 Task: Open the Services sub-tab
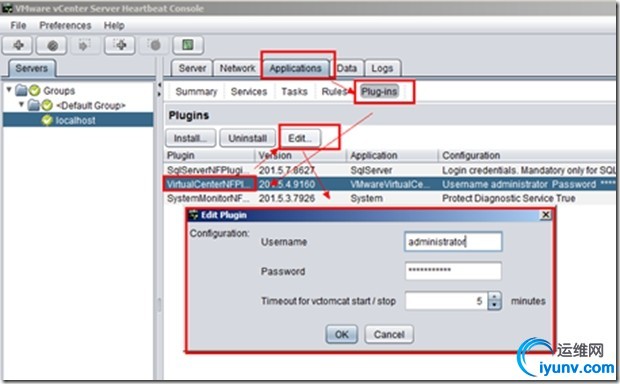tap(249, 92)
